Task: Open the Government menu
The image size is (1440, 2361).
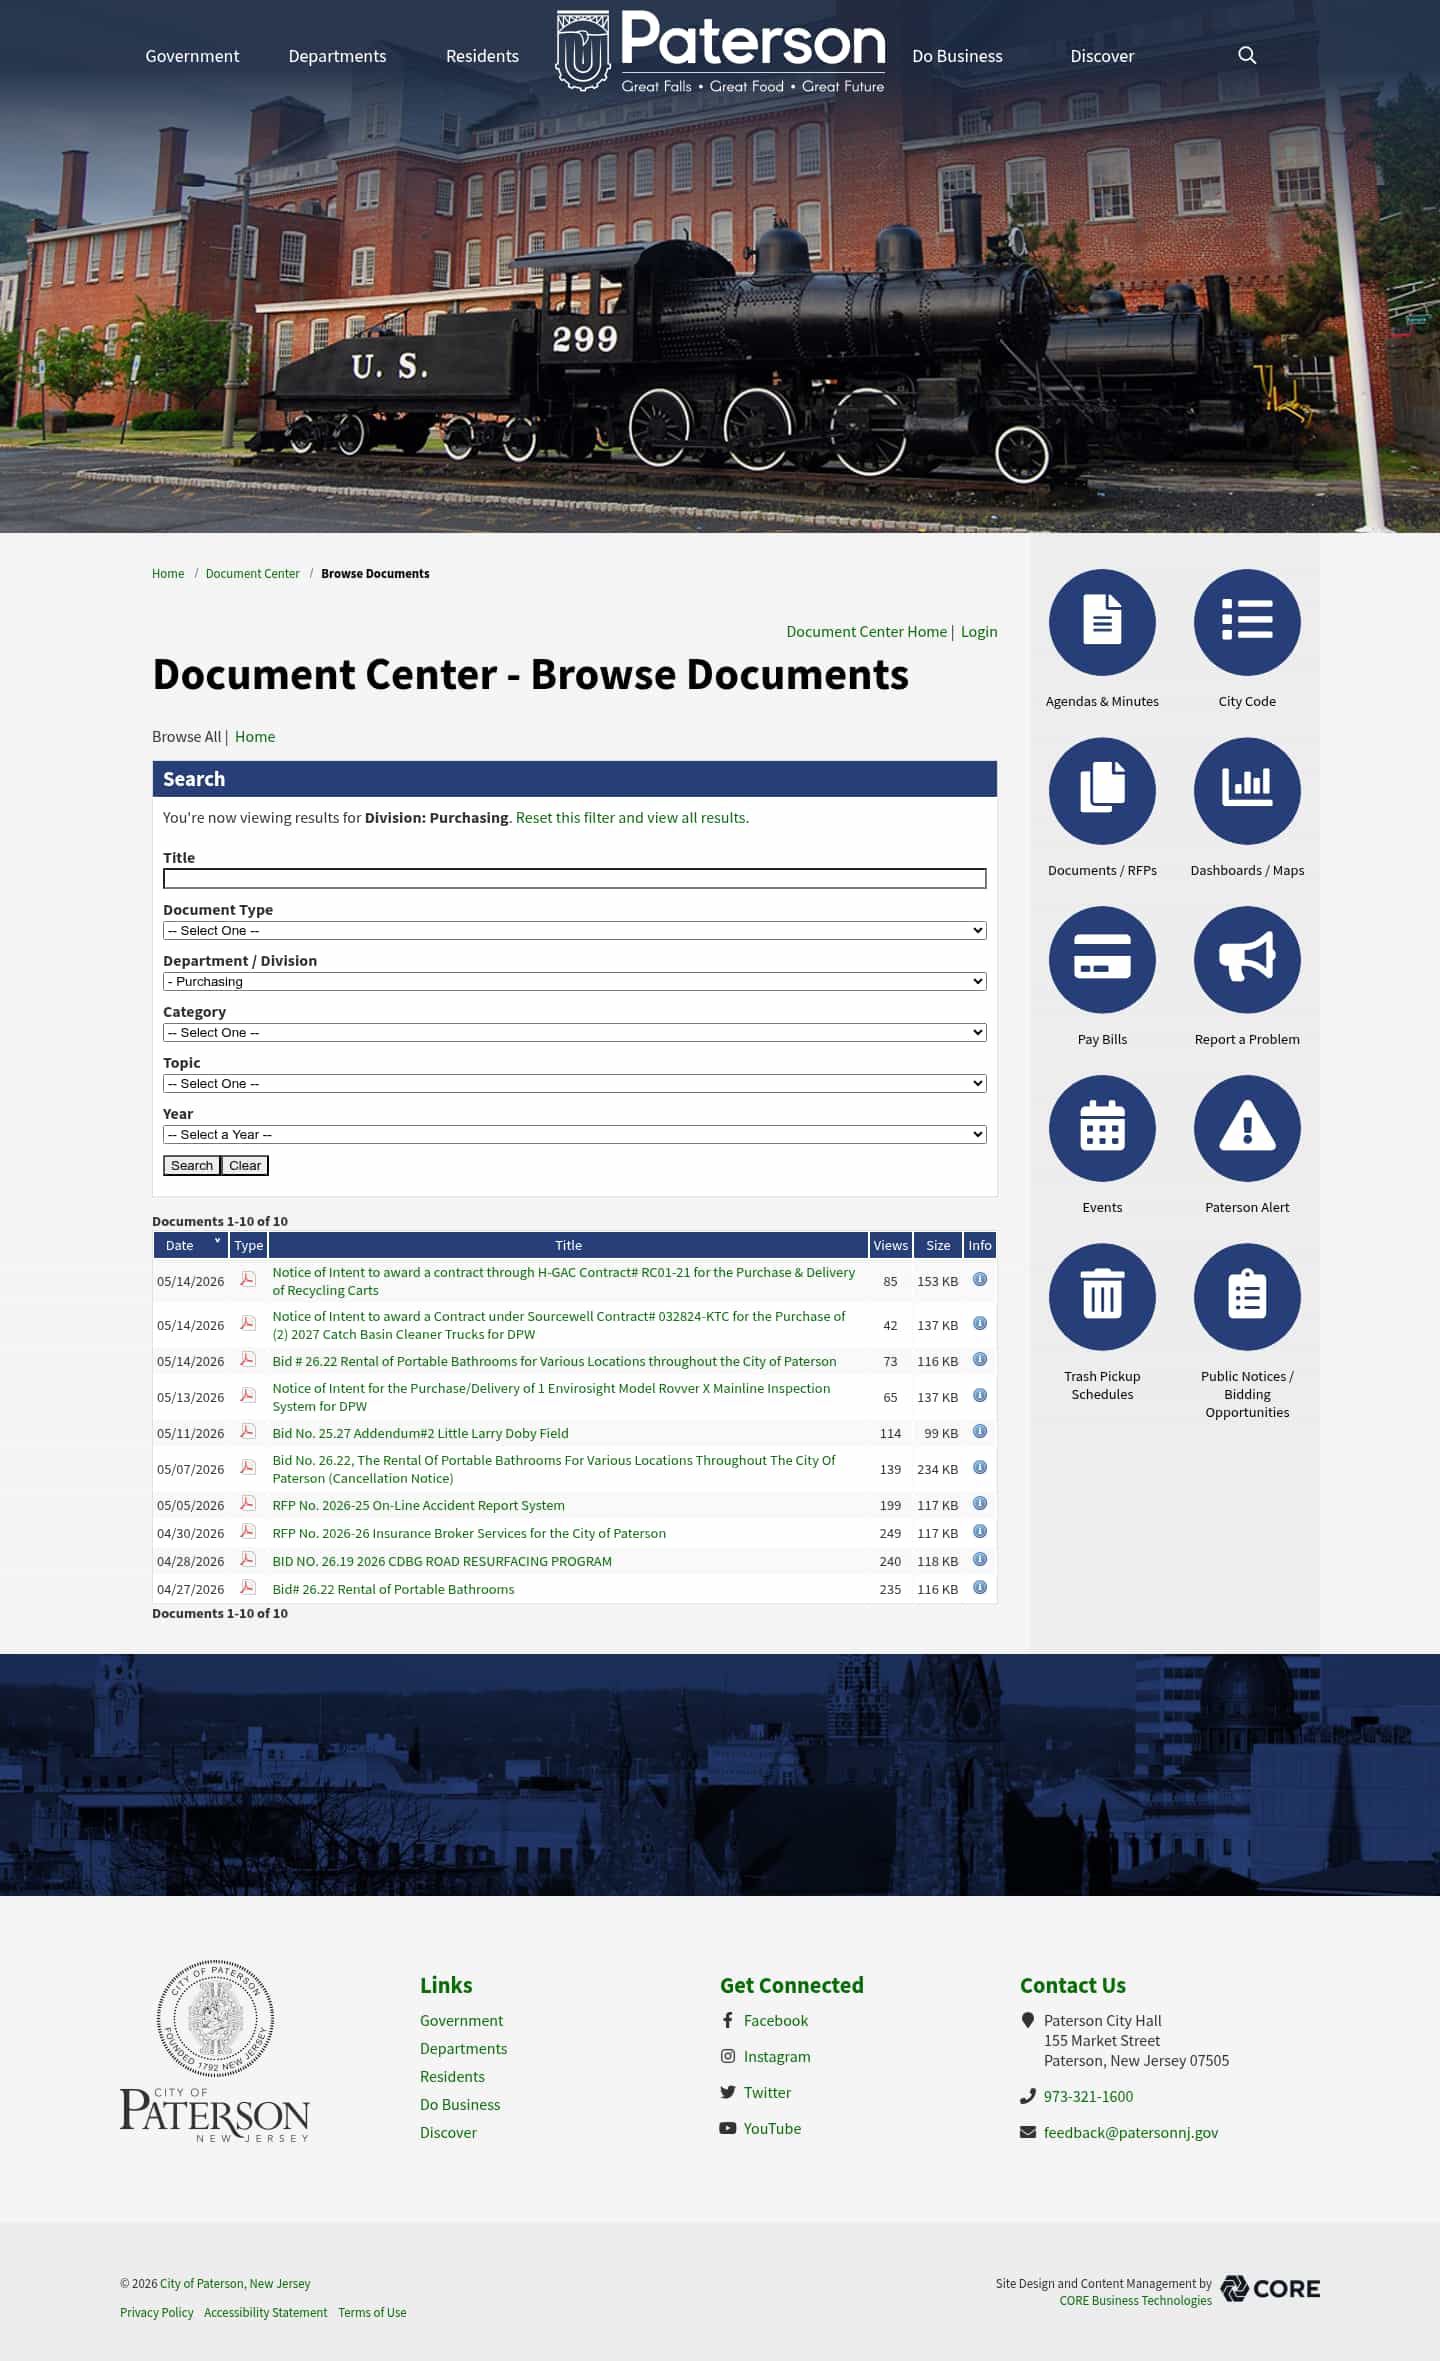Action: pos(192,56)
